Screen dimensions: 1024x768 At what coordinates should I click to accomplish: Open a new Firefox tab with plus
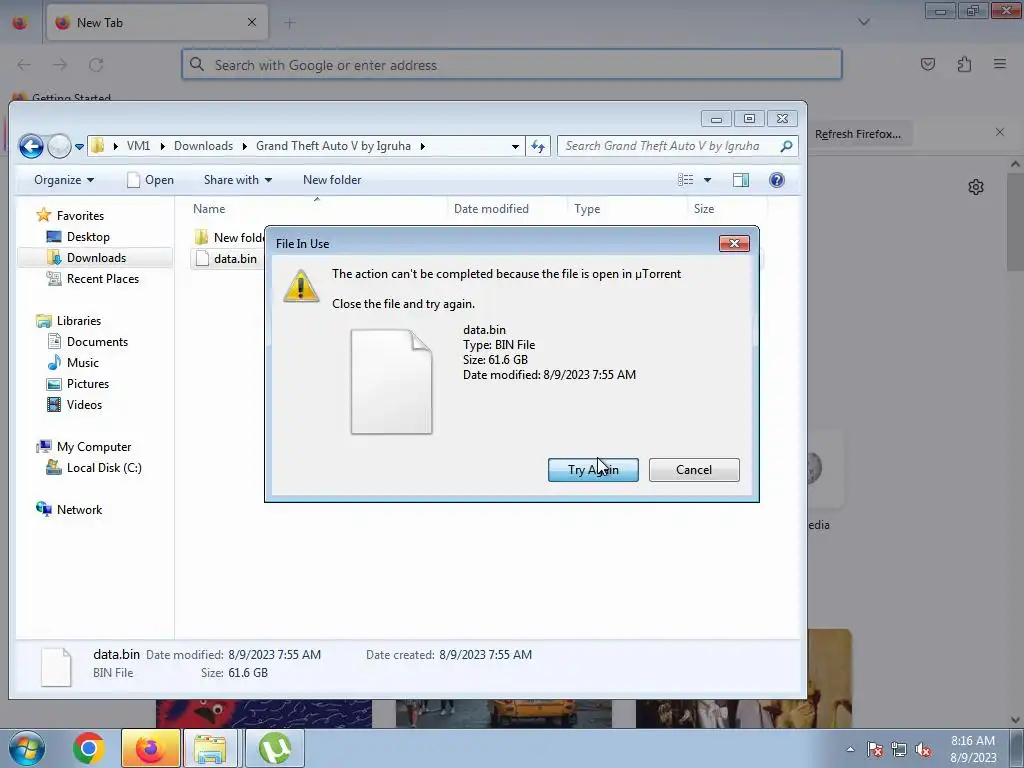[x=289, y=23]
